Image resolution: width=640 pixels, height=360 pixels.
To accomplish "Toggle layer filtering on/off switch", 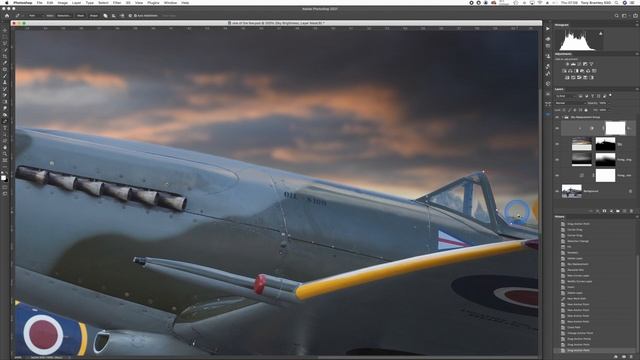I will click(610, 95).
